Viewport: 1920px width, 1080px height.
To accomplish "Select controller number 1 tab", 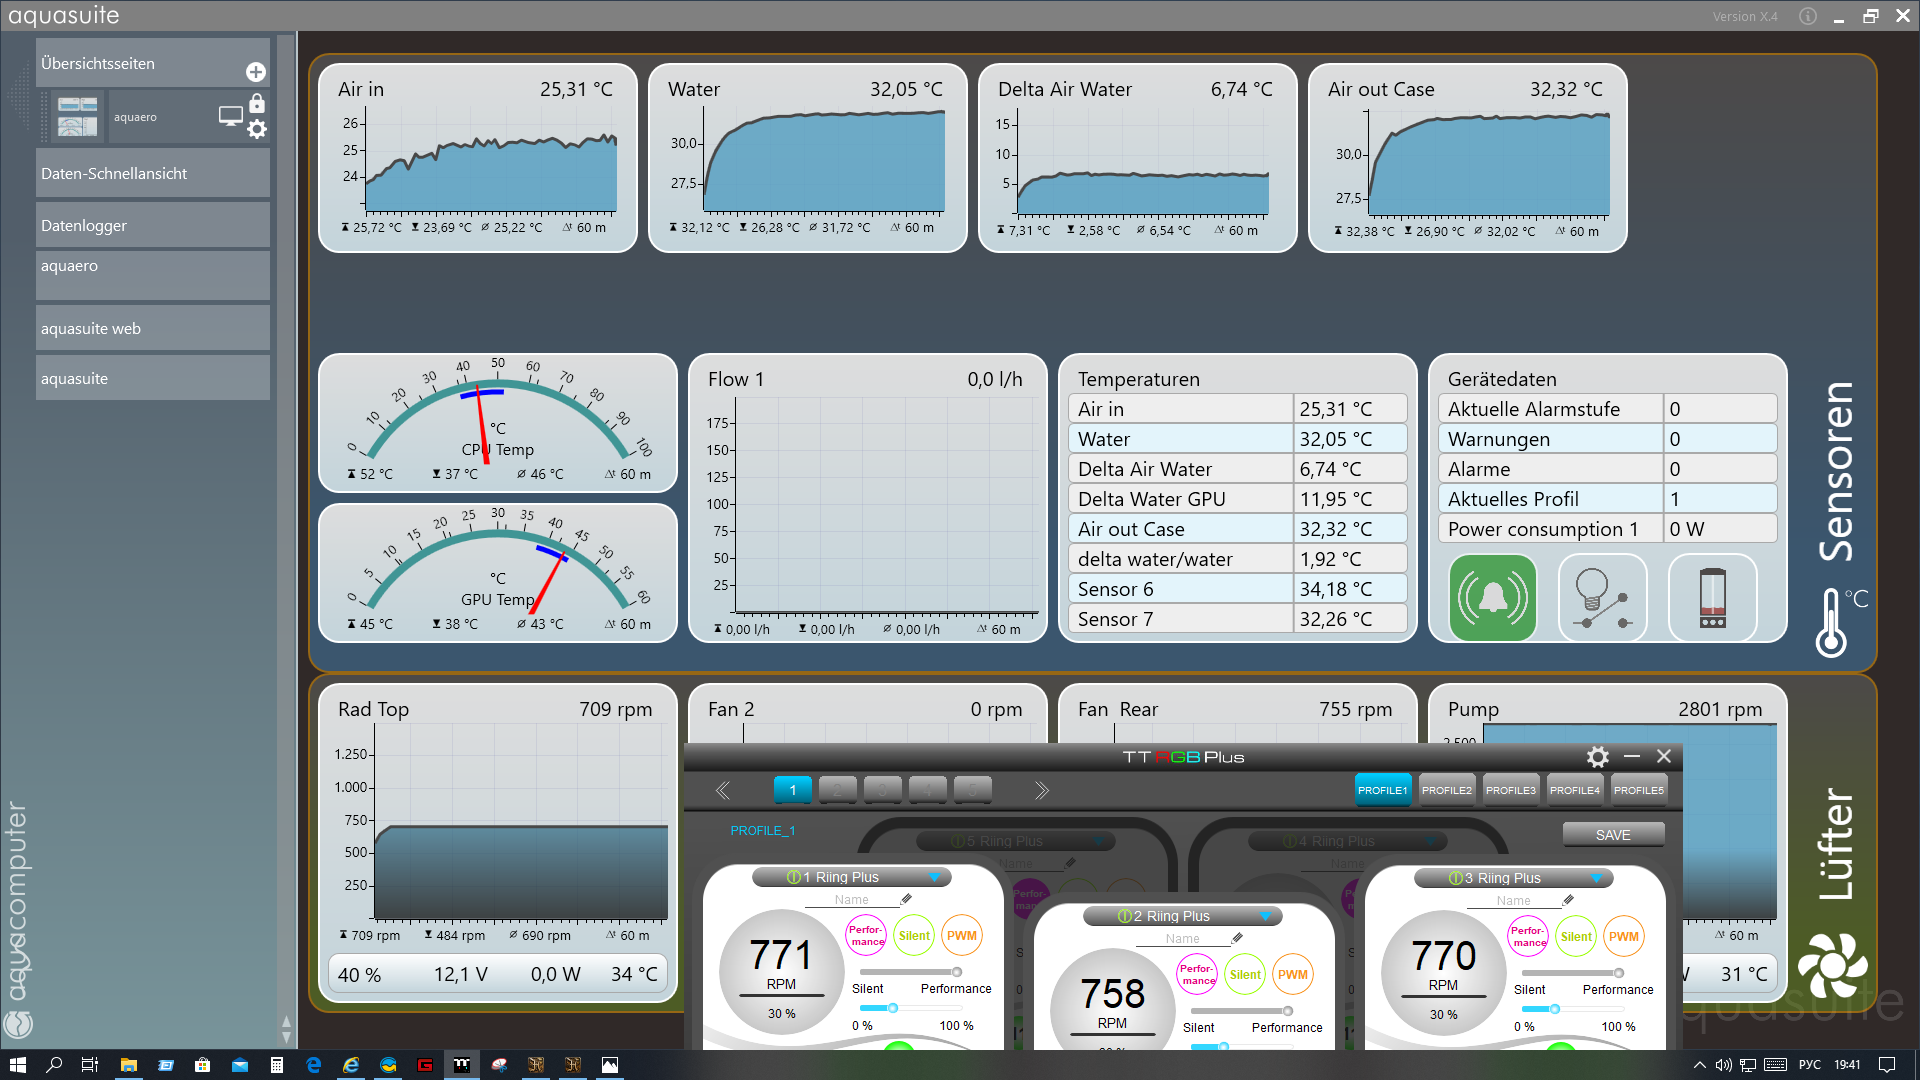I will [x=792, y=790].
